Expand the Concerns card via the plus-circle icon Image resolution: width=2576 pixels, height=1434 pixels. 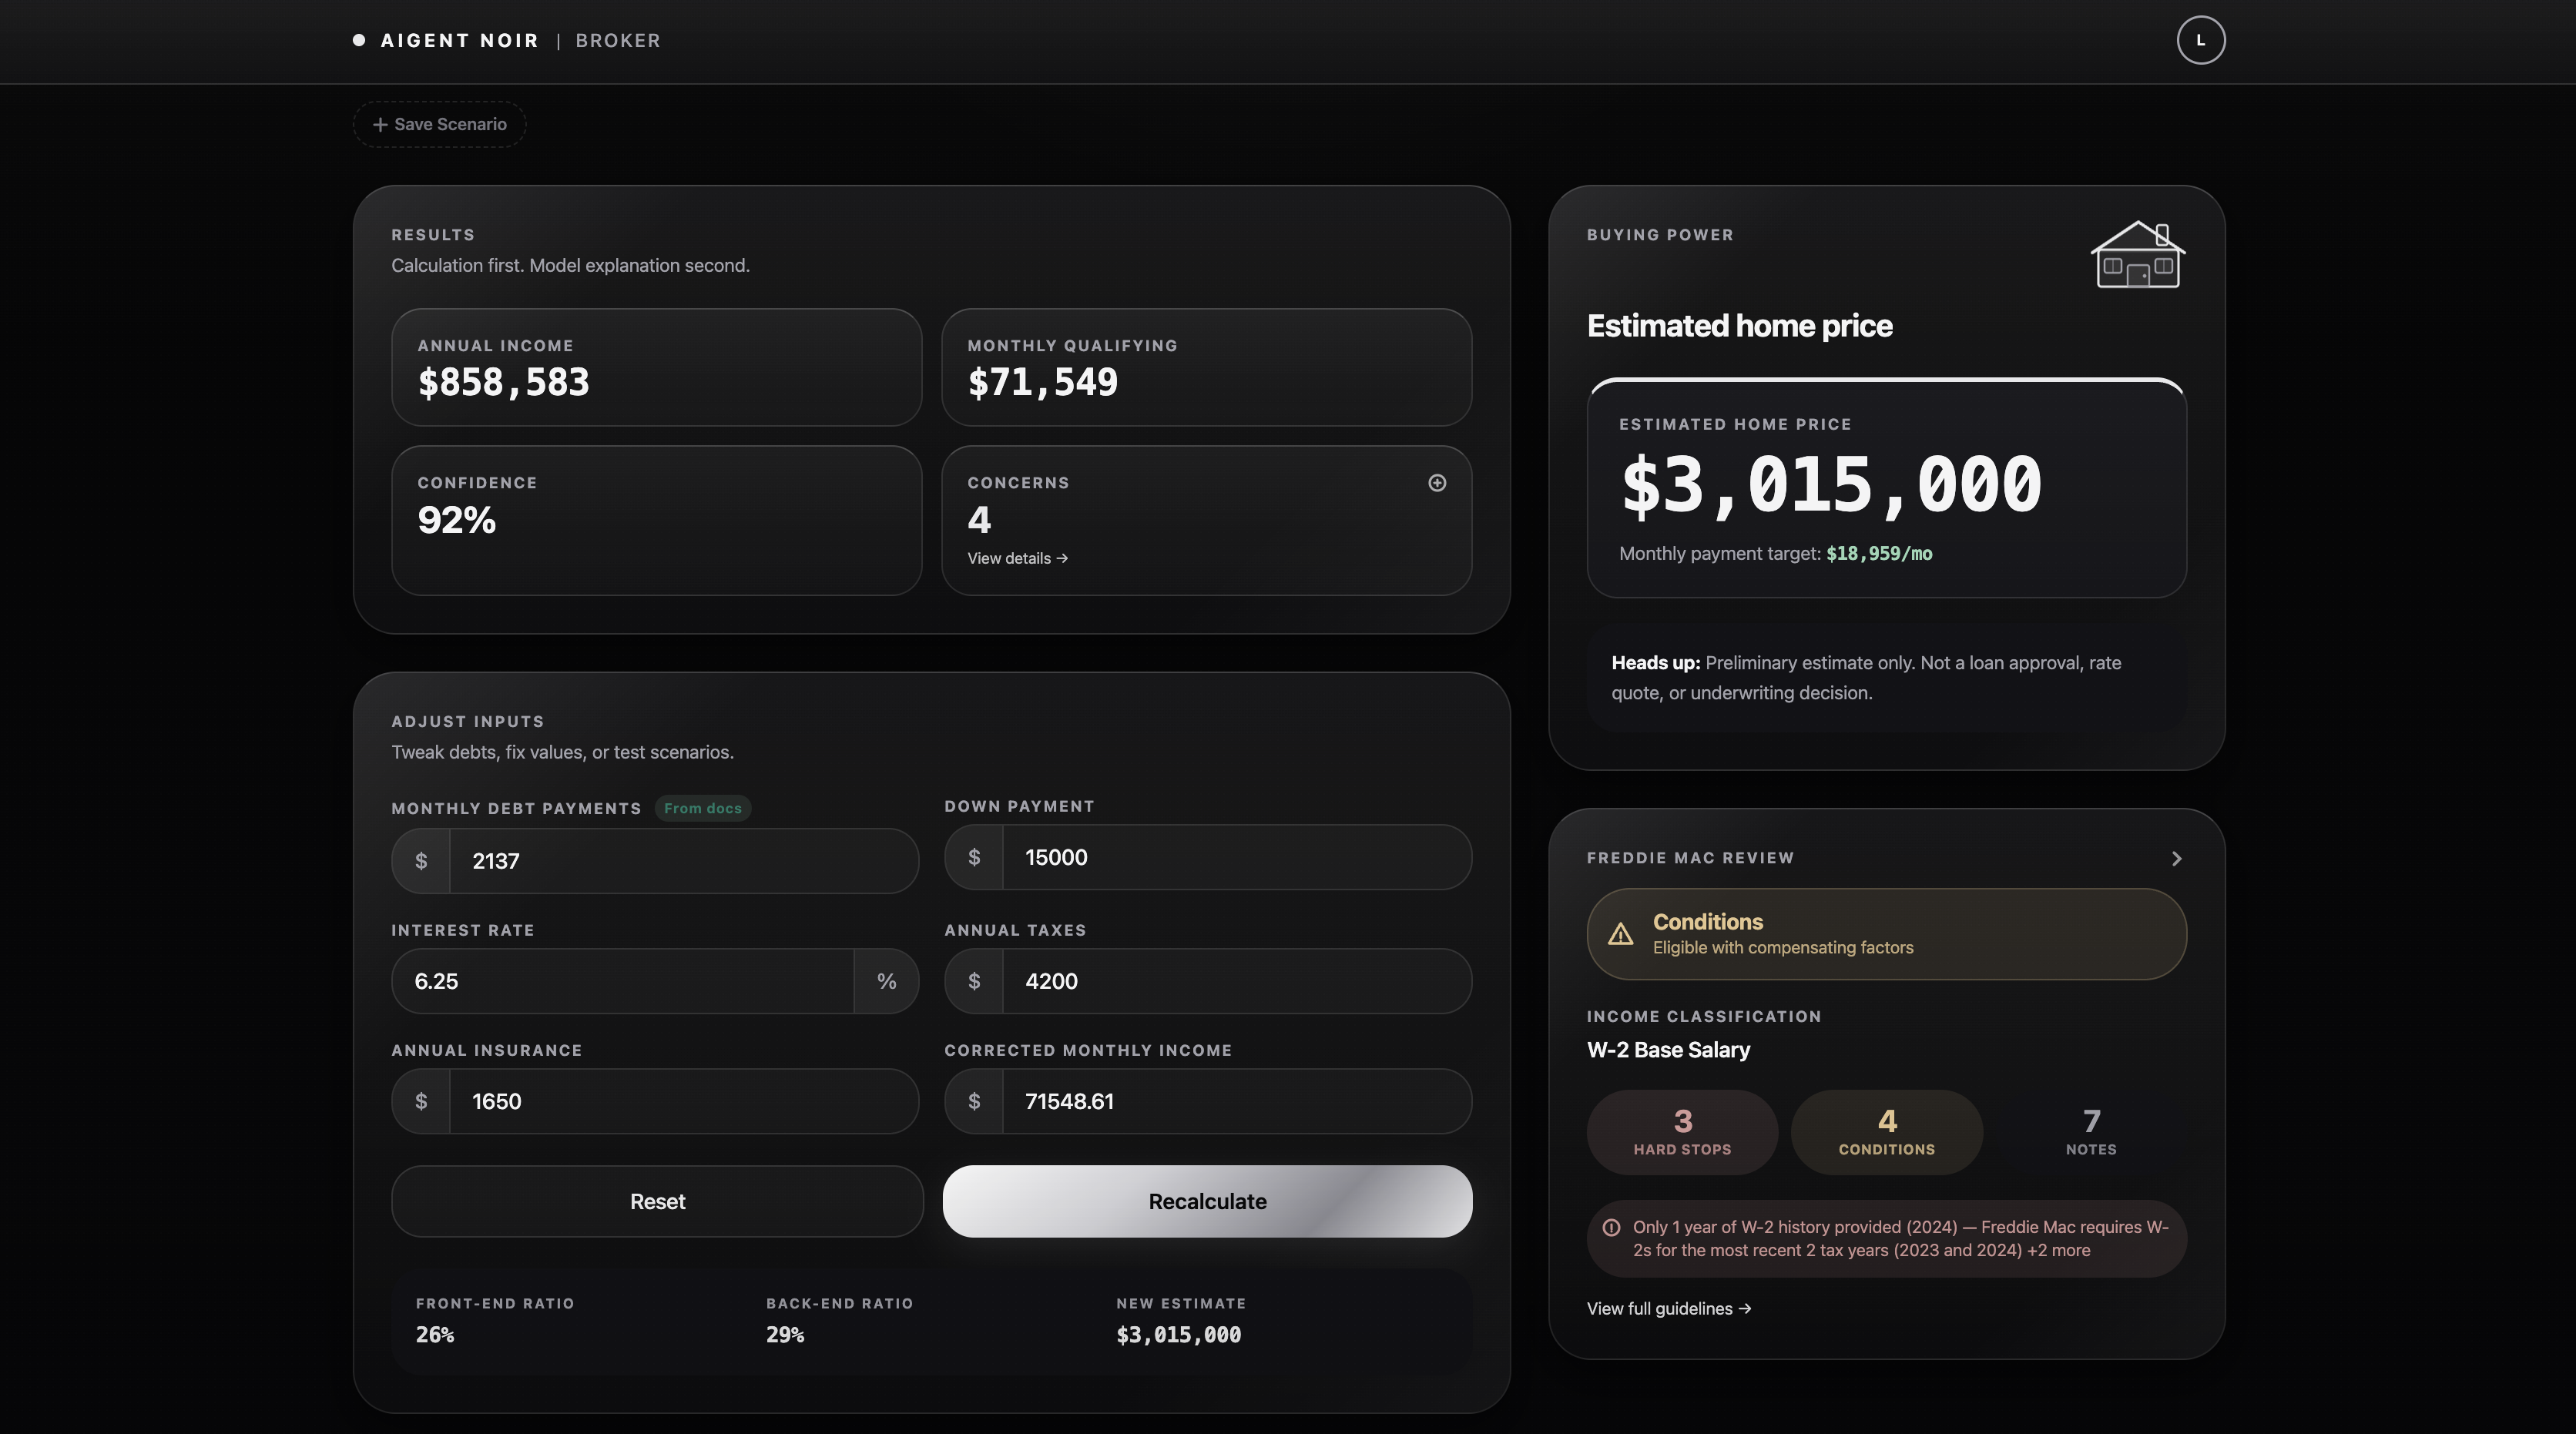[x=1437, y=483]
